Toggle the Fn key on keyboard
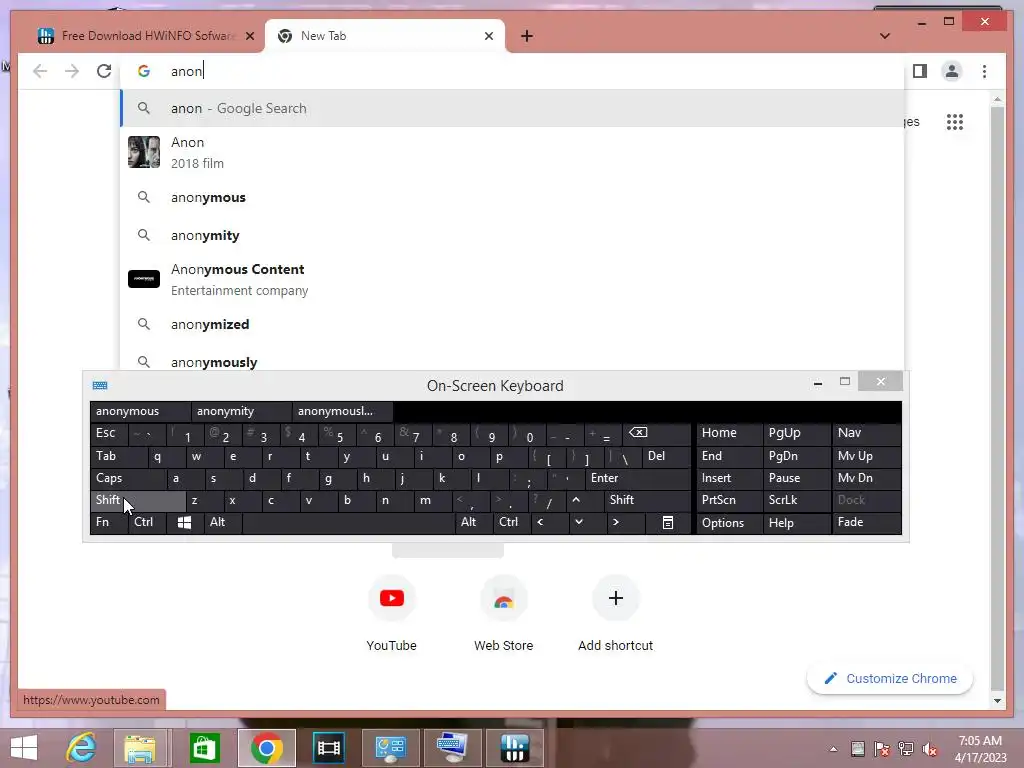Image resolution: width=1024 pixels, height=768 pixels. coord(108,522)
